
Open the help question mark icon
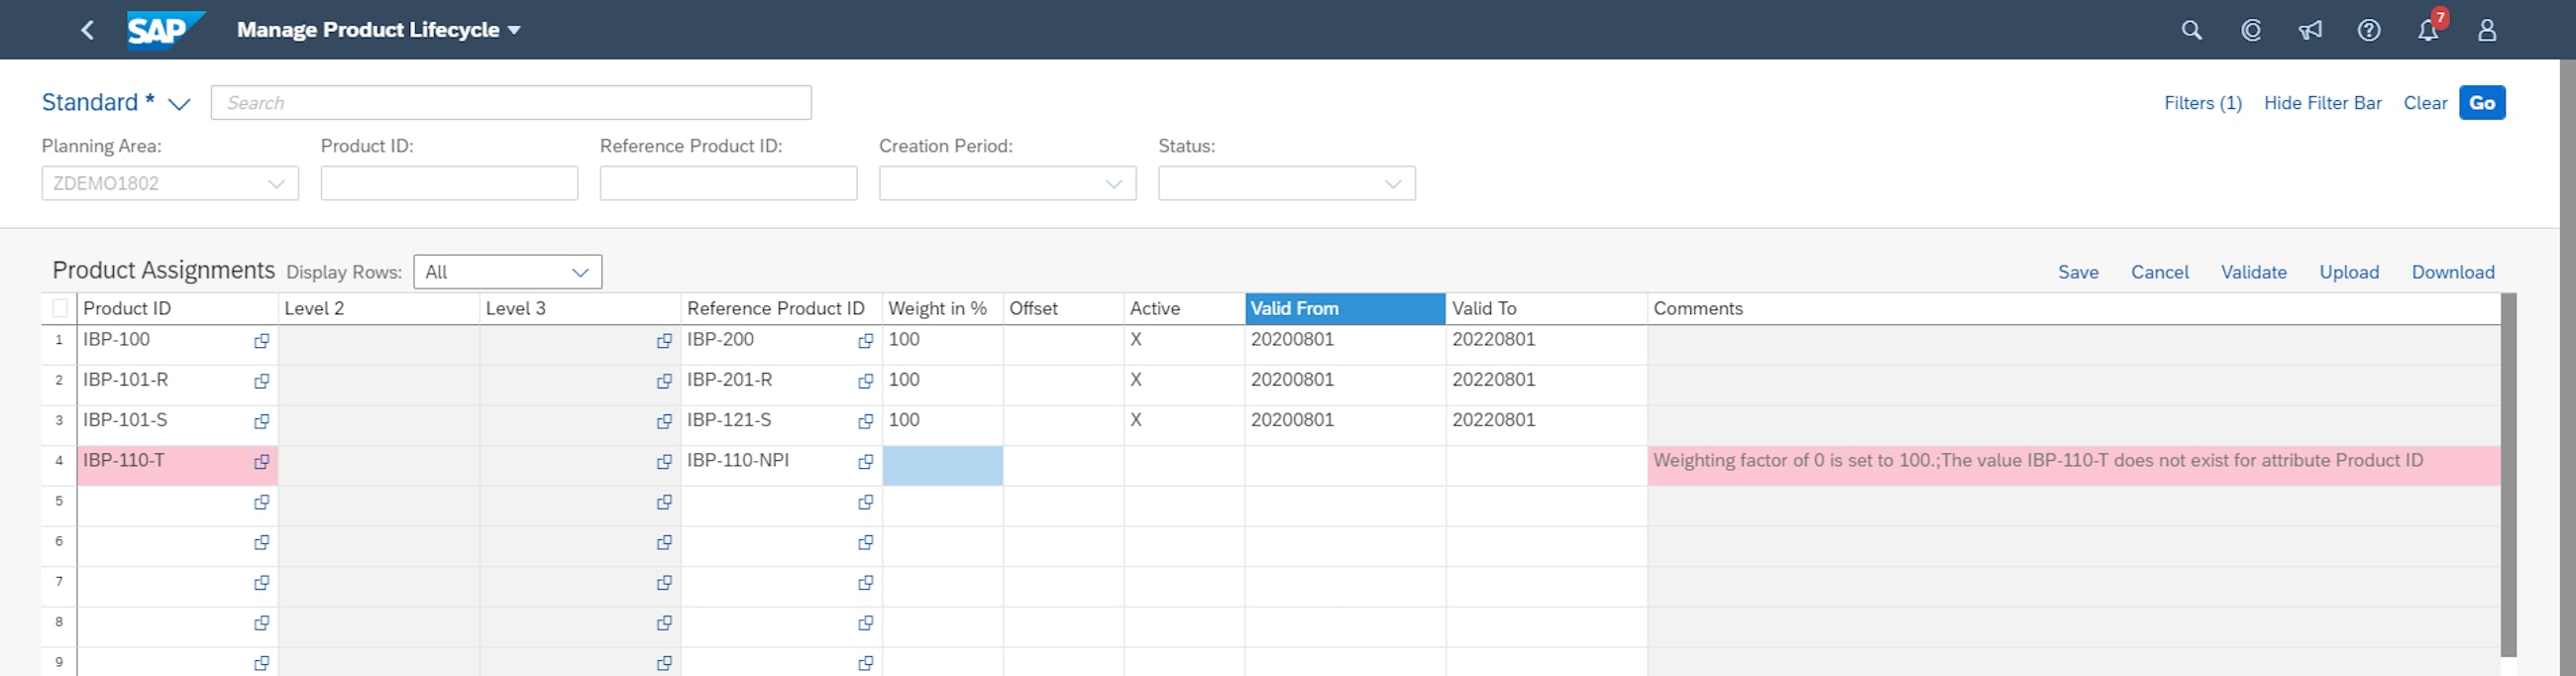click(x=2369, y=30)
